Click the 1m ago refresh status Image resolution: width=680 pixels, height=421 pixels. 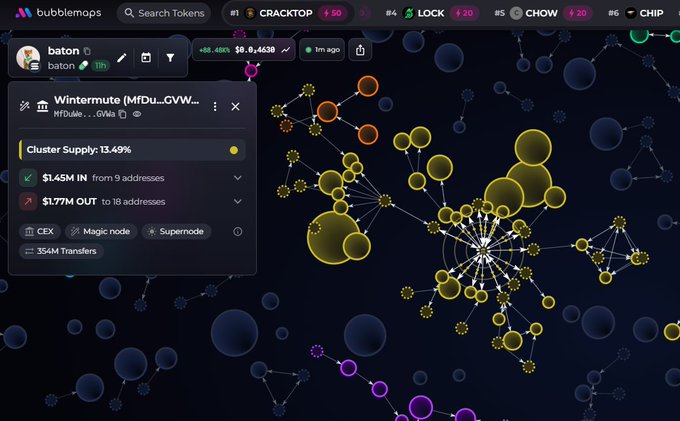322,50
